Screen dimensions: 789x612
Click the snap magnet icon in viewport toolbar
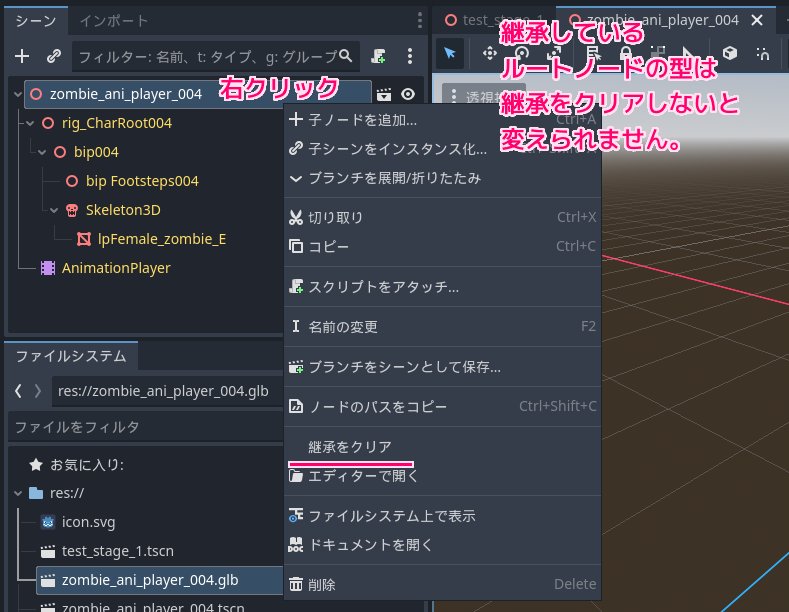pyautogui.click(x=763, y=52)
